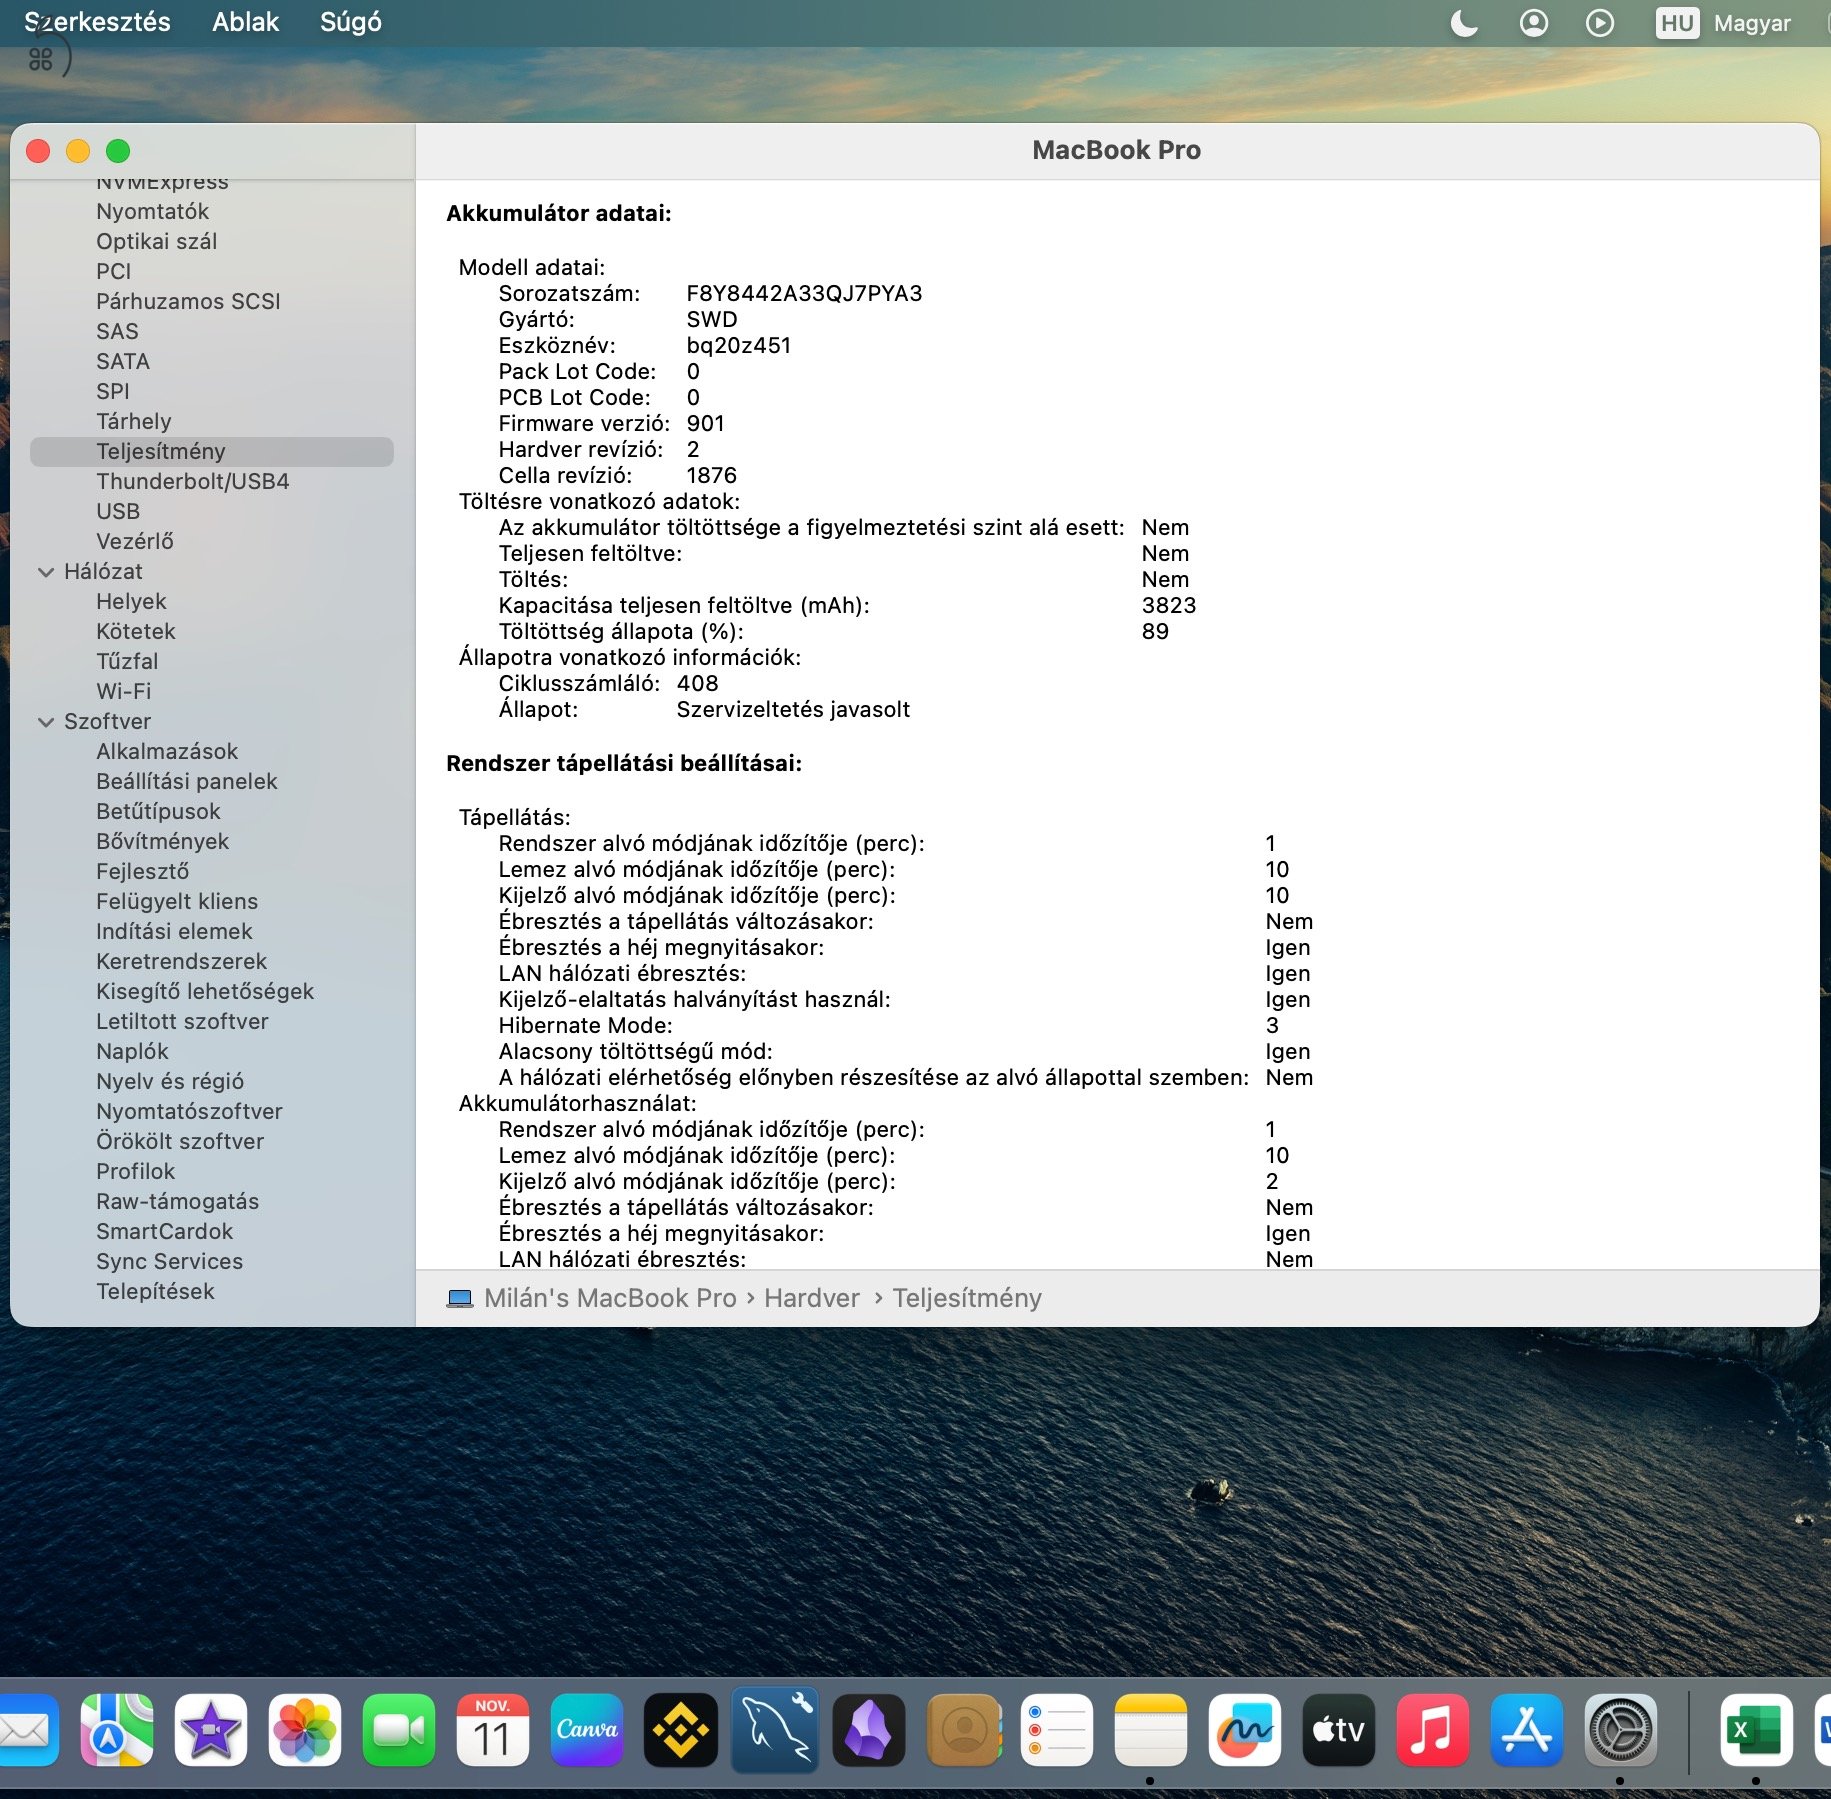1831x1799 pixels.
Task: Launch Canva from the dock
Action: coord(587,1730)
